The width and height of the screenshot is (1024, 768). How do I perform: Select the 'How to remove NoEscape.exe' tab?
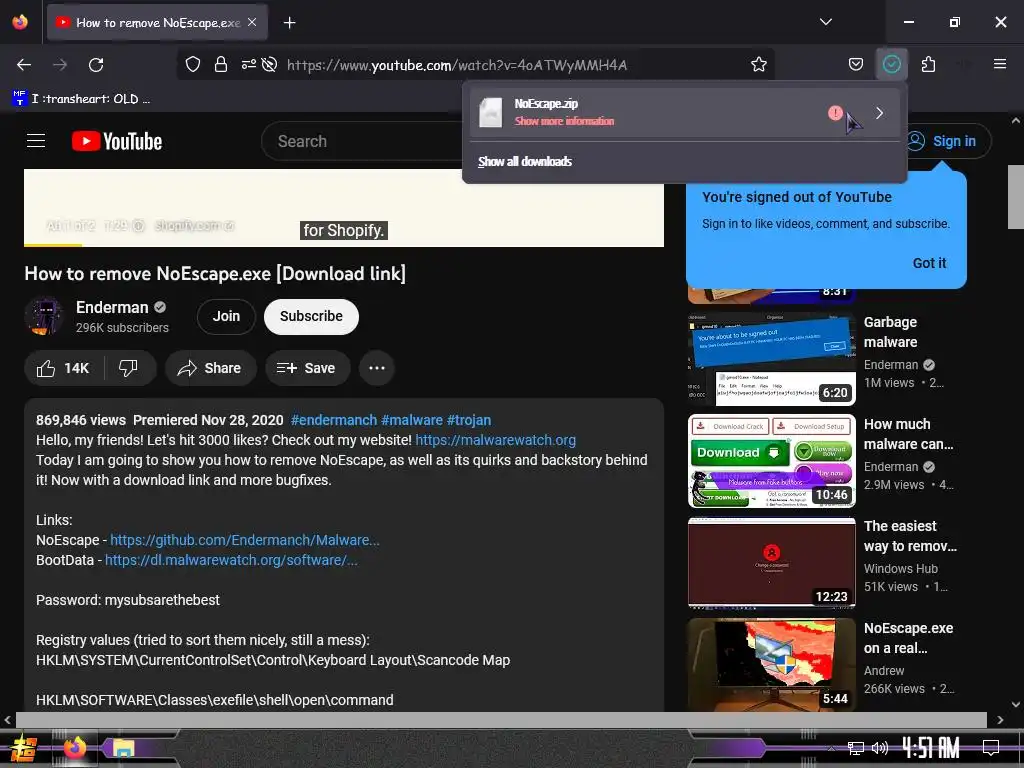[157, 22]
